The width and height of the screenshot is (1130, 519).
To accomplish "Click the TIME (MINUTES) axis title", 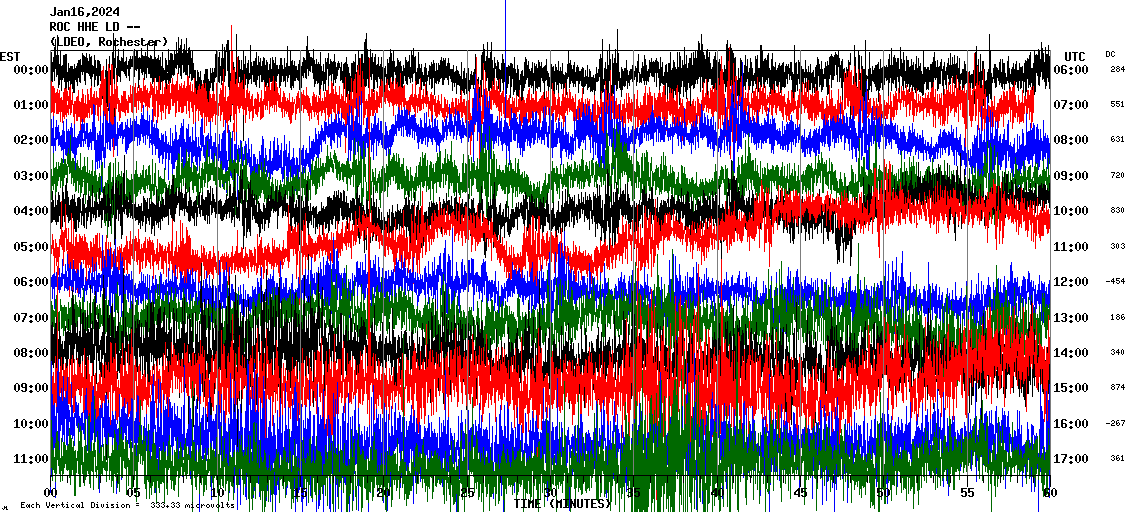I will pyautogui.click(x=562, y=504).
